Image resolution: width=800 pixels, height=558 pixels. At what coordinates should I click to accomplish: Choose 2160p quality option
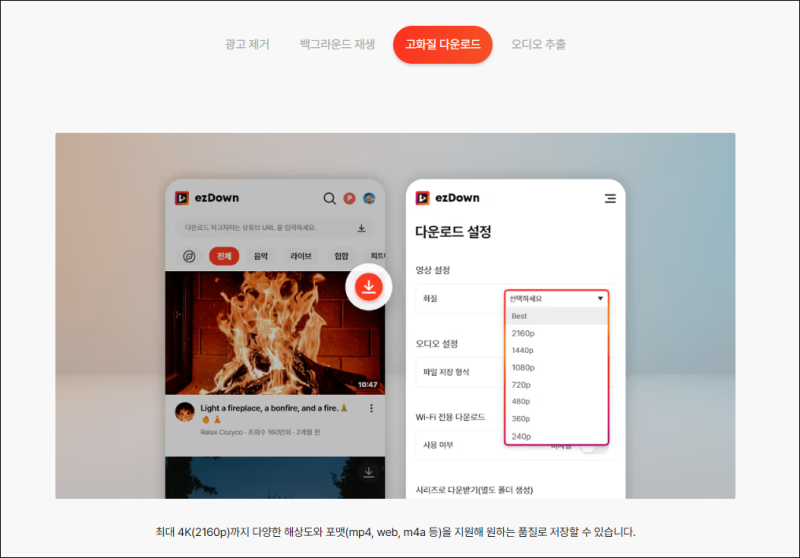pyautogui.click(x=556, y=333)
